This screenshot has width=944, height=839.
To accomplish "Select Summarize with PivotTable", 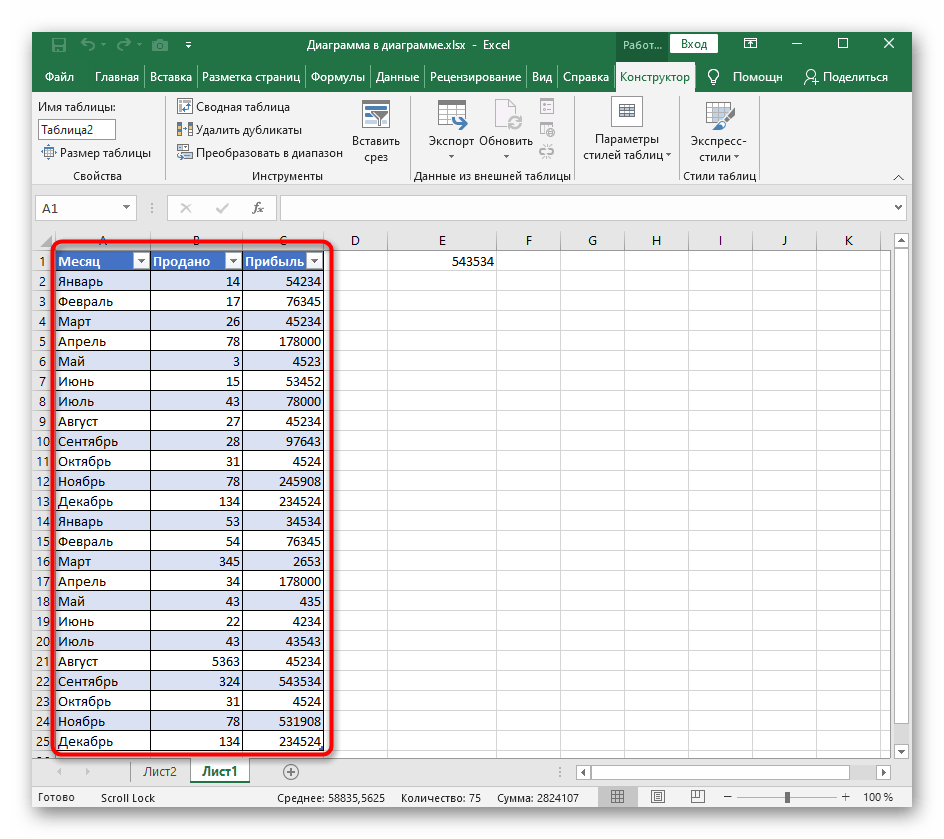I will [233, 107].
